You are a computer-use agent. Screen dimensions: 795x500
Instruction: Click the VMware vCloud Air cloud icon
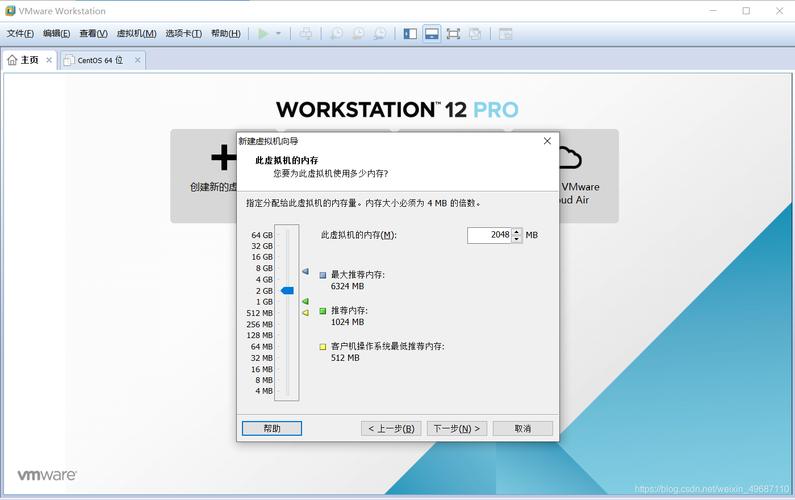570,157
